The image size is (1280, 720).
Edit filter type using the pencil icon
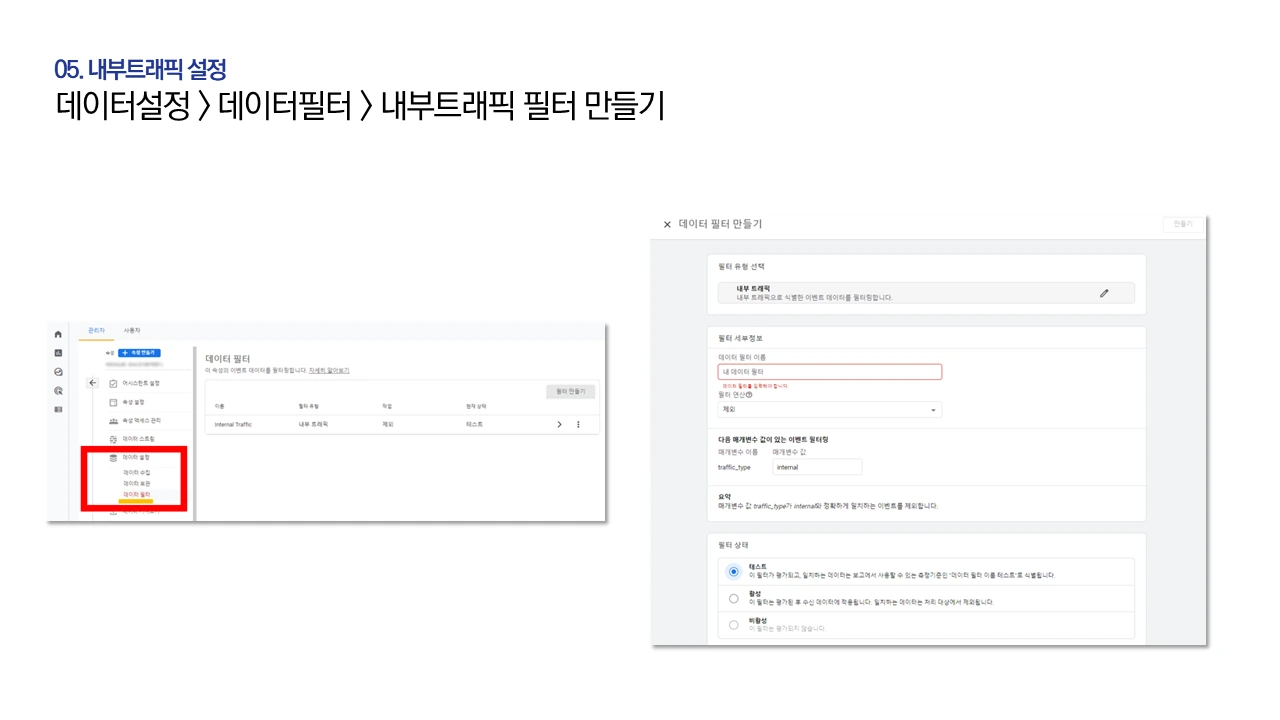1104,293
